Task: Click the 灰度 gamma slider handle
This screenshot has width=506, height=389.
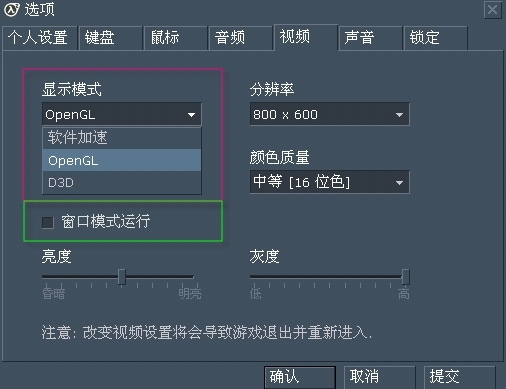Action: click(x=406, y=277)
